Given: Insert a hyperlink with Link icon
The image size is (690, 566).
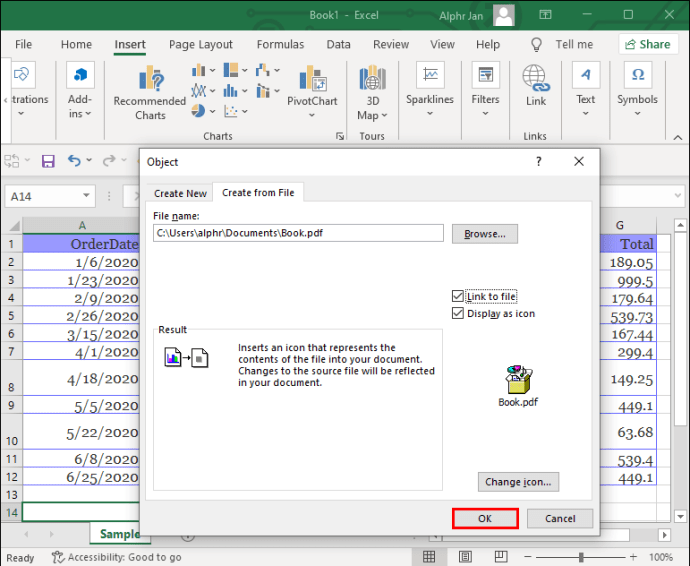Looking at the screenshot, I should tap(536, 85).
